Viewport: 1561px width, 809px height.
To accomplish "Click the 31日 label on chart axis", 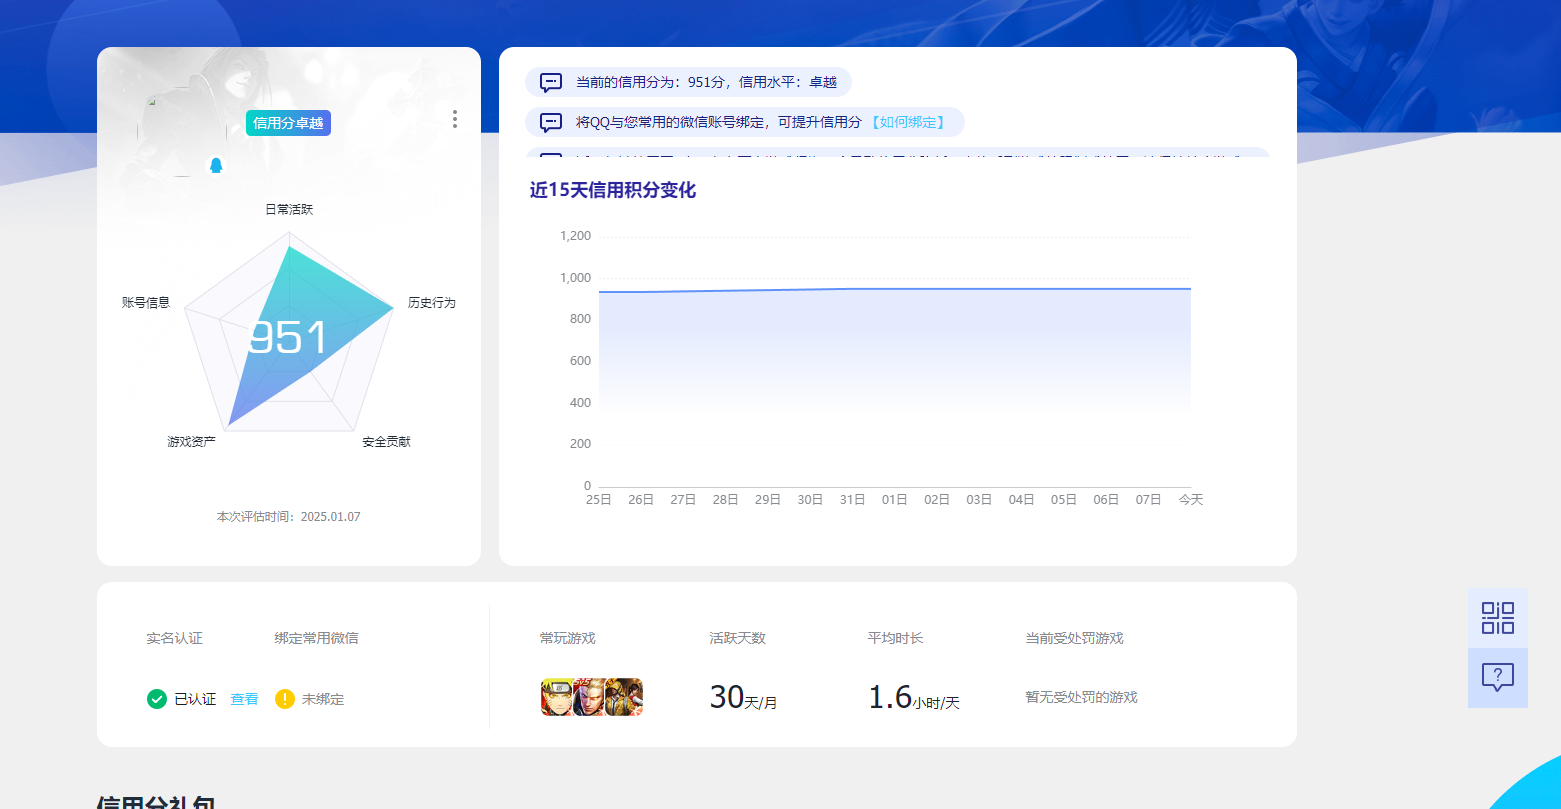I will click(x=852, y=499).
